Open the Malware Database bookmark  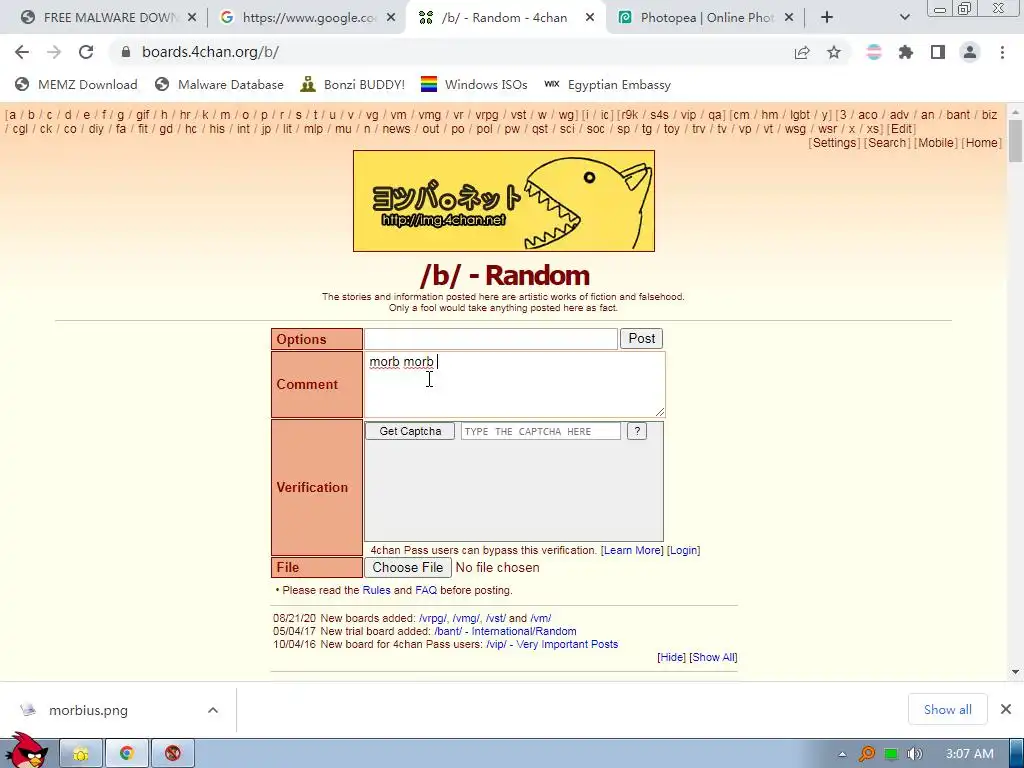coord(219,84)
